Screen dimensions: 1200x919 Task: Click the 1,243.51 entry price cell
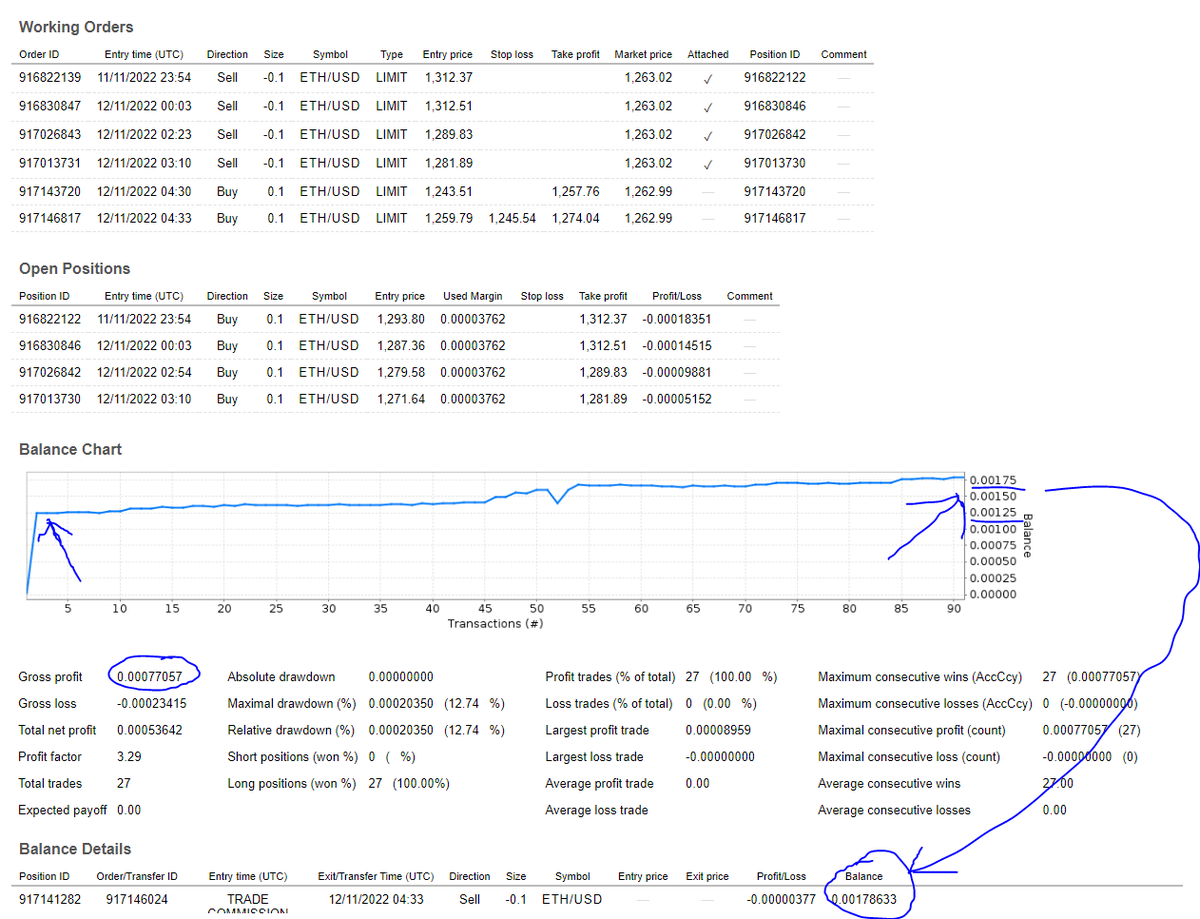(448, 191)
